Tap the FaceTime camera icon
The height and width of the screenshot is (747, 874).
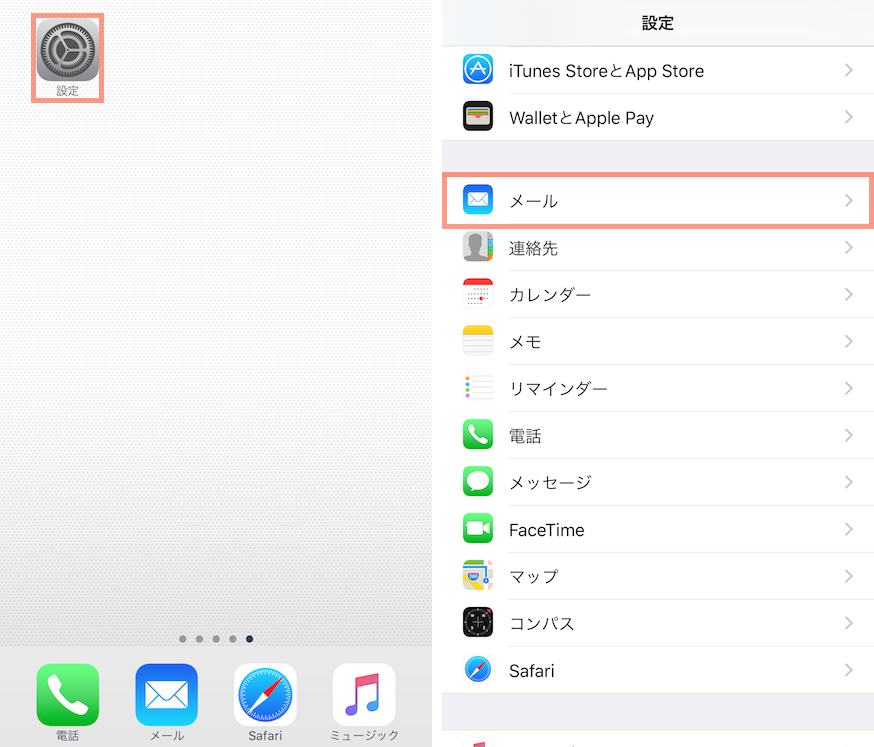(x=478, y=528)
